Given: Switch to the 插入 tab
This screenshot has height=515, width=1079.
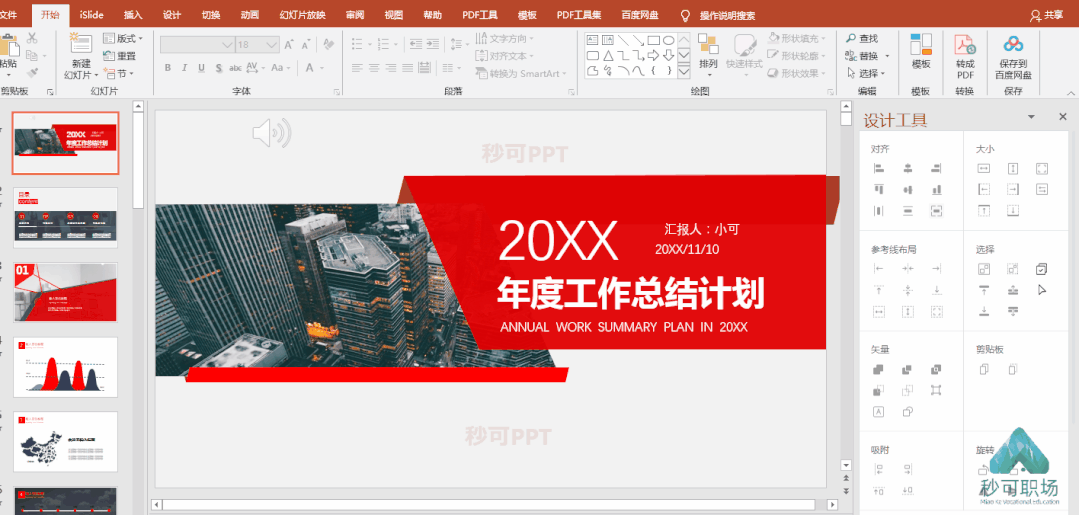Looking at the screenshot, I should click(133, 14).
